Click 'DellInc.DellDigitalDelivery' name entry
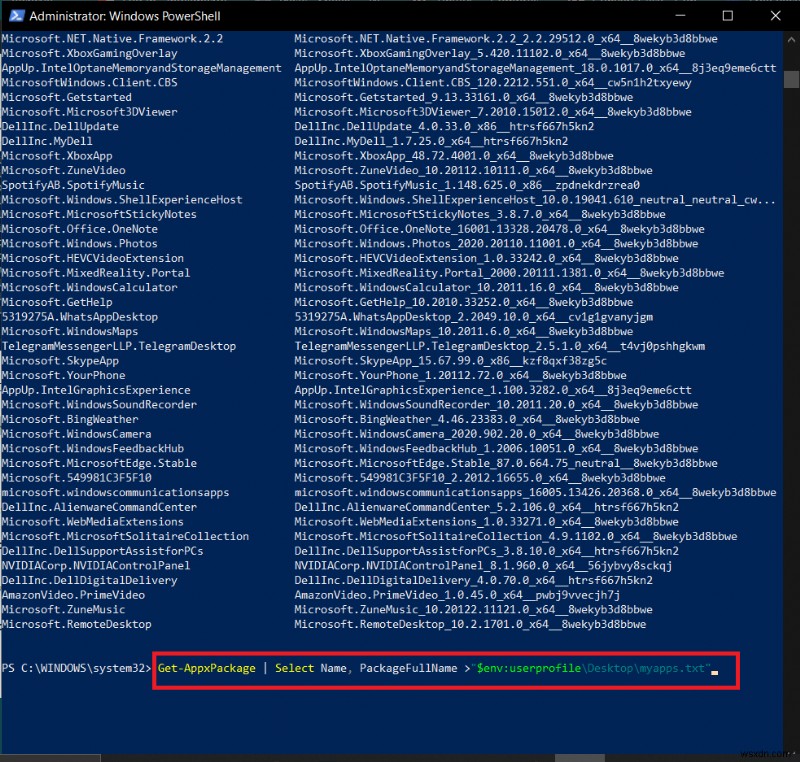Viewport: 800px width, 762px height. pos(89,580)
